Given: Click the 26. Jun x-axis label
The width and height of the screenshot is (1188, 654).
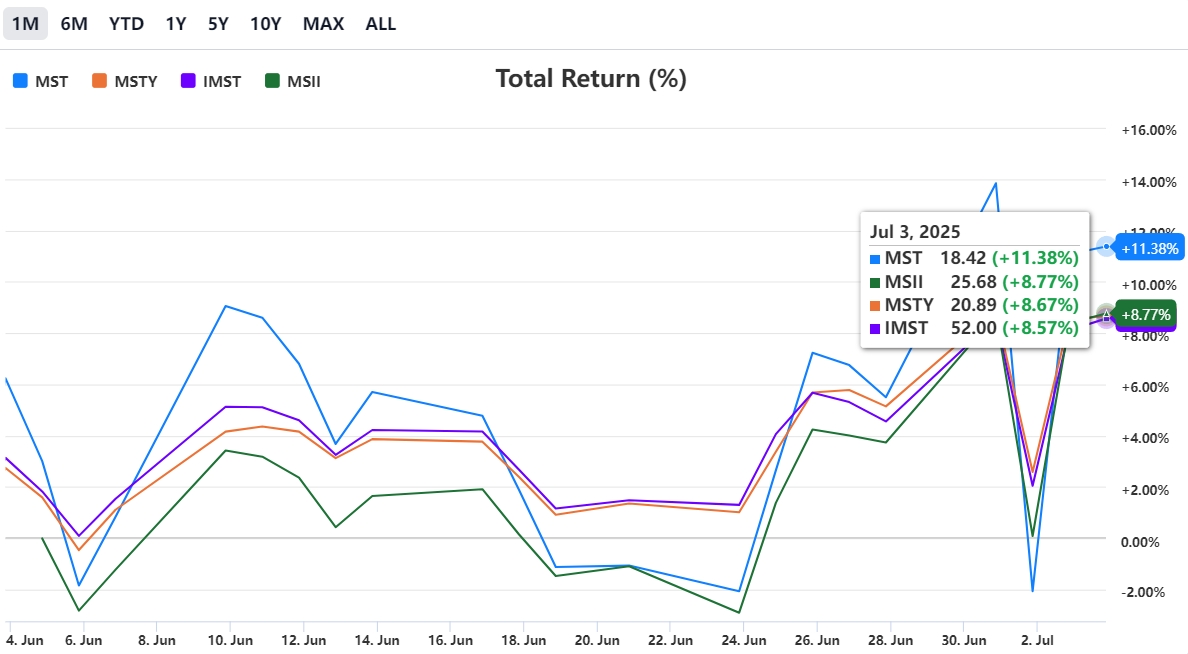Looking at the screenshot, I should coord(817,640).
